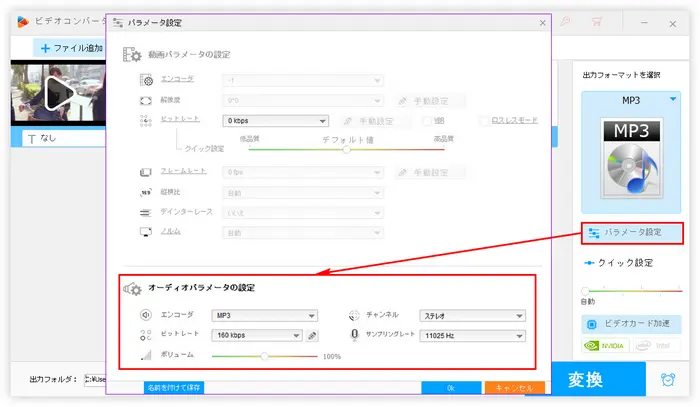The image size is (700, 407).
Task: Click the ボリューム volume slider handle
Action: coord(264,355)
